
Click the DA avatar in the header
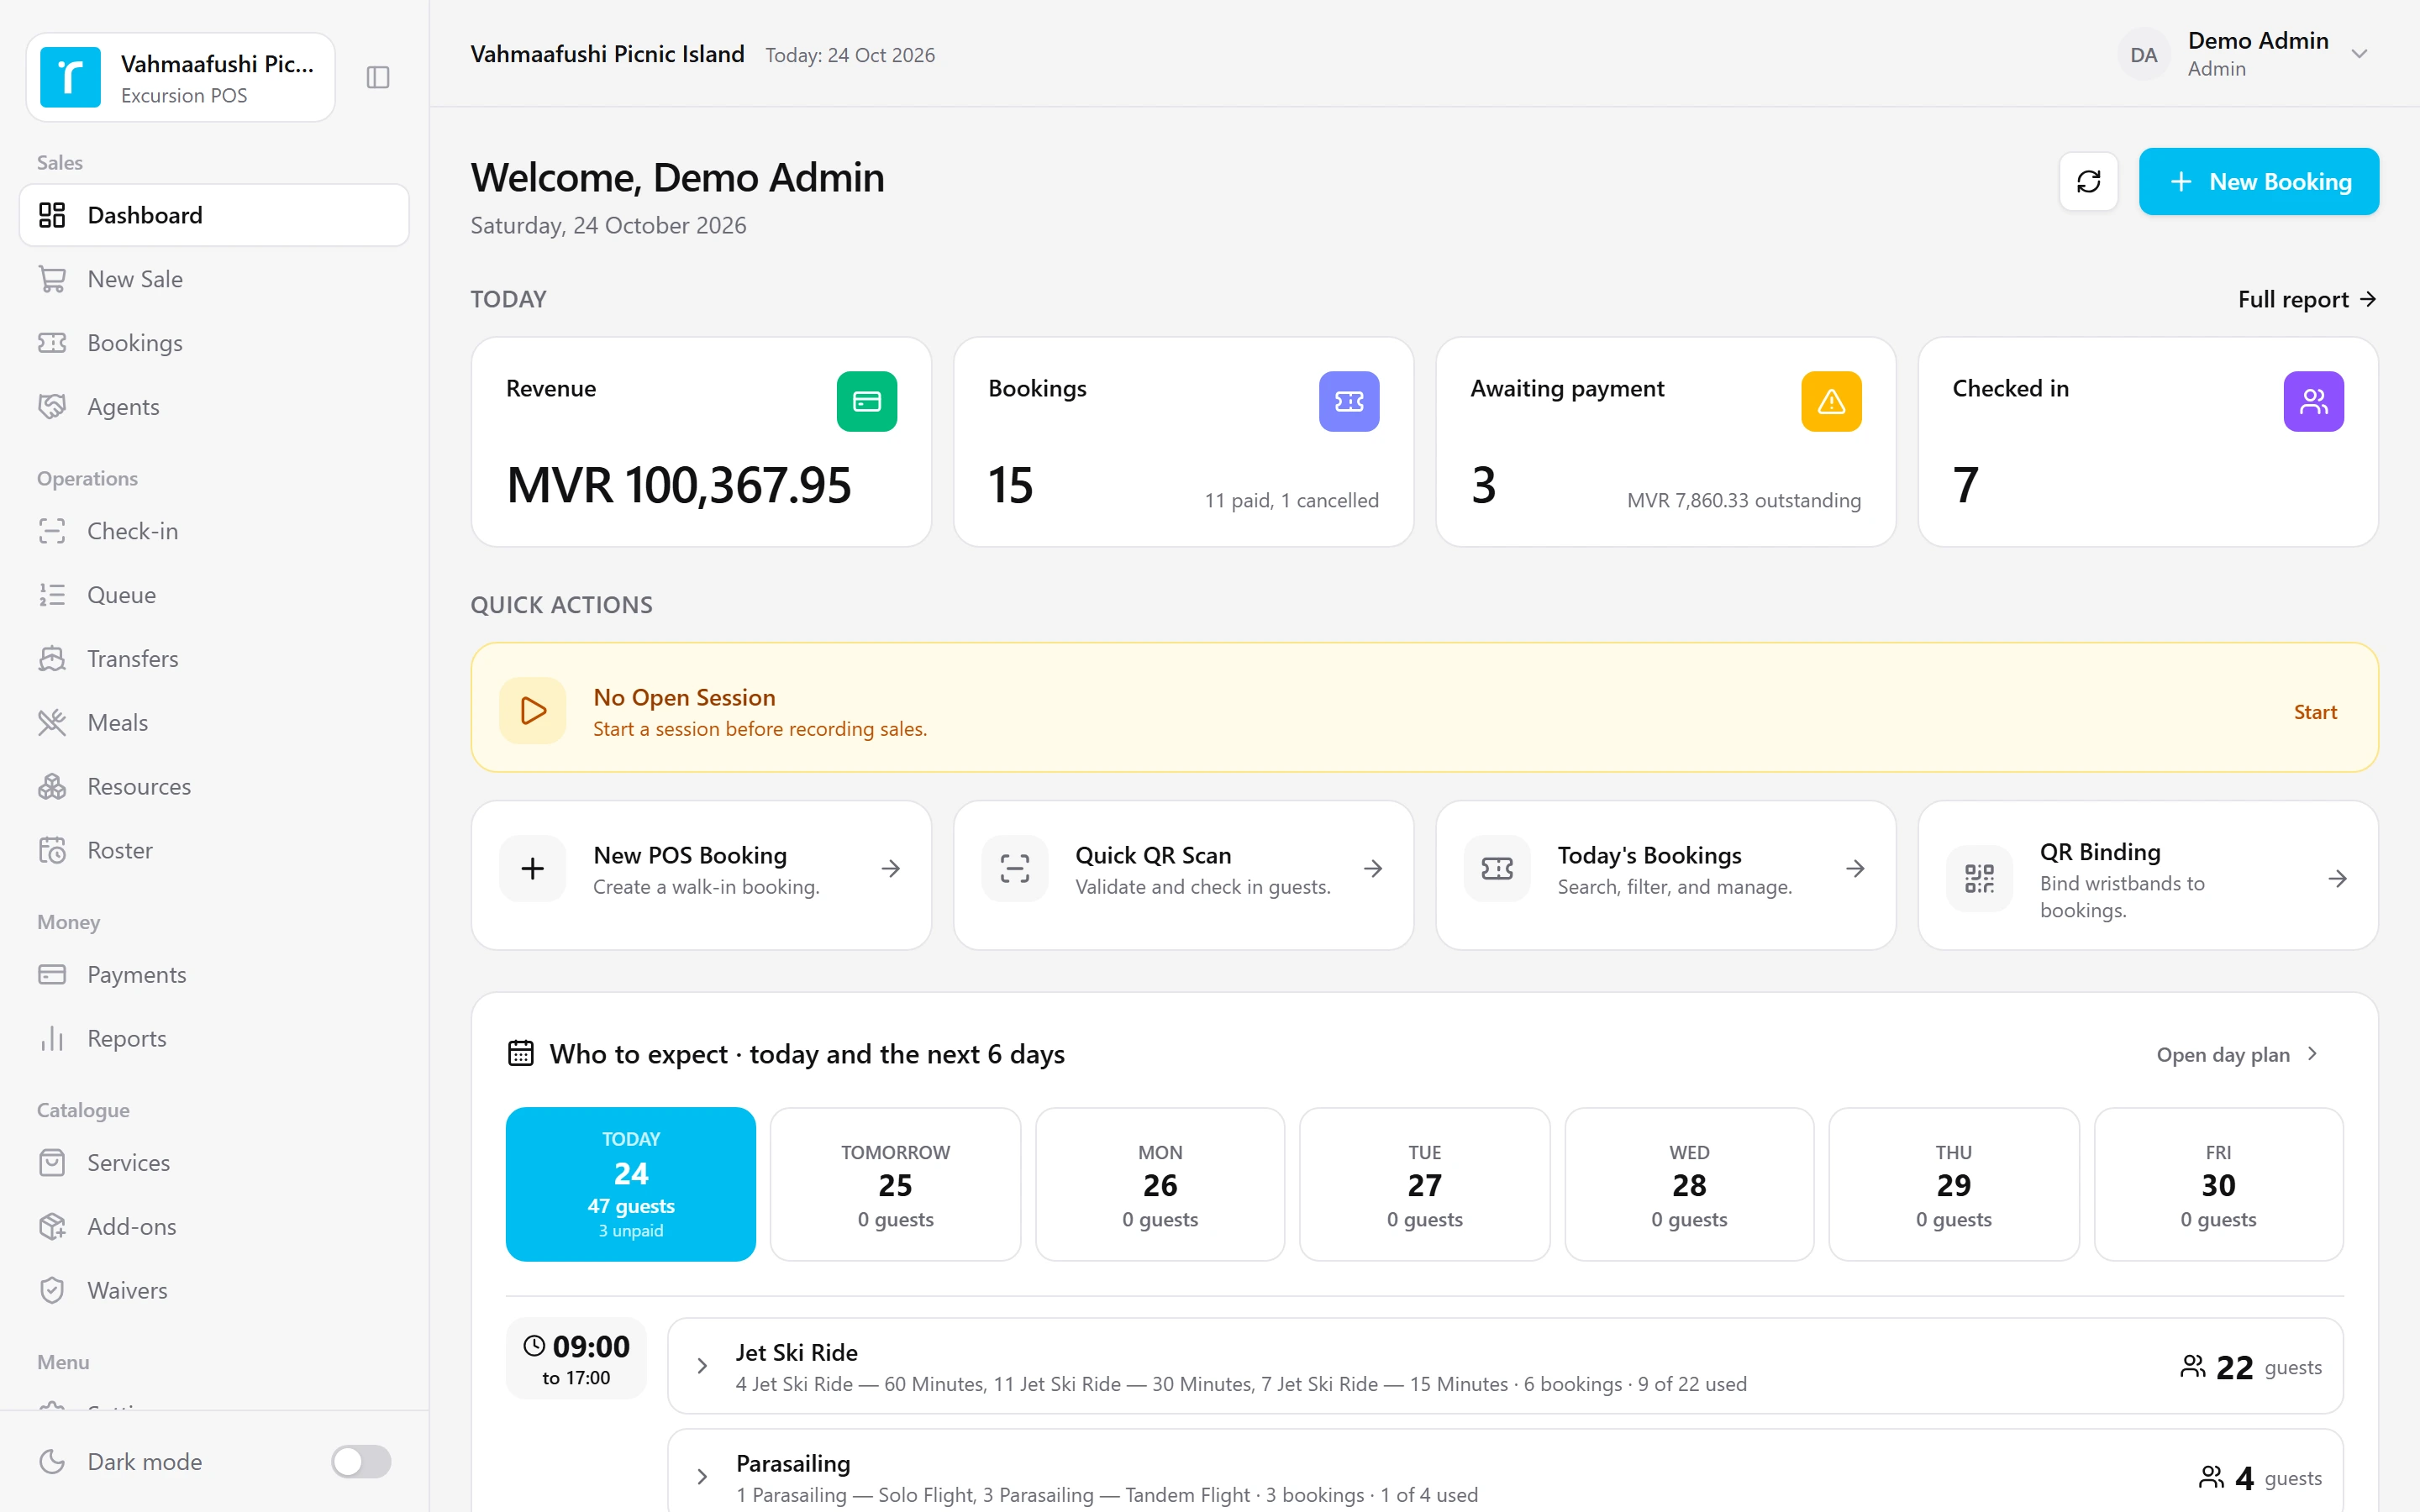pyautogui.click(x=2143, y=55)
